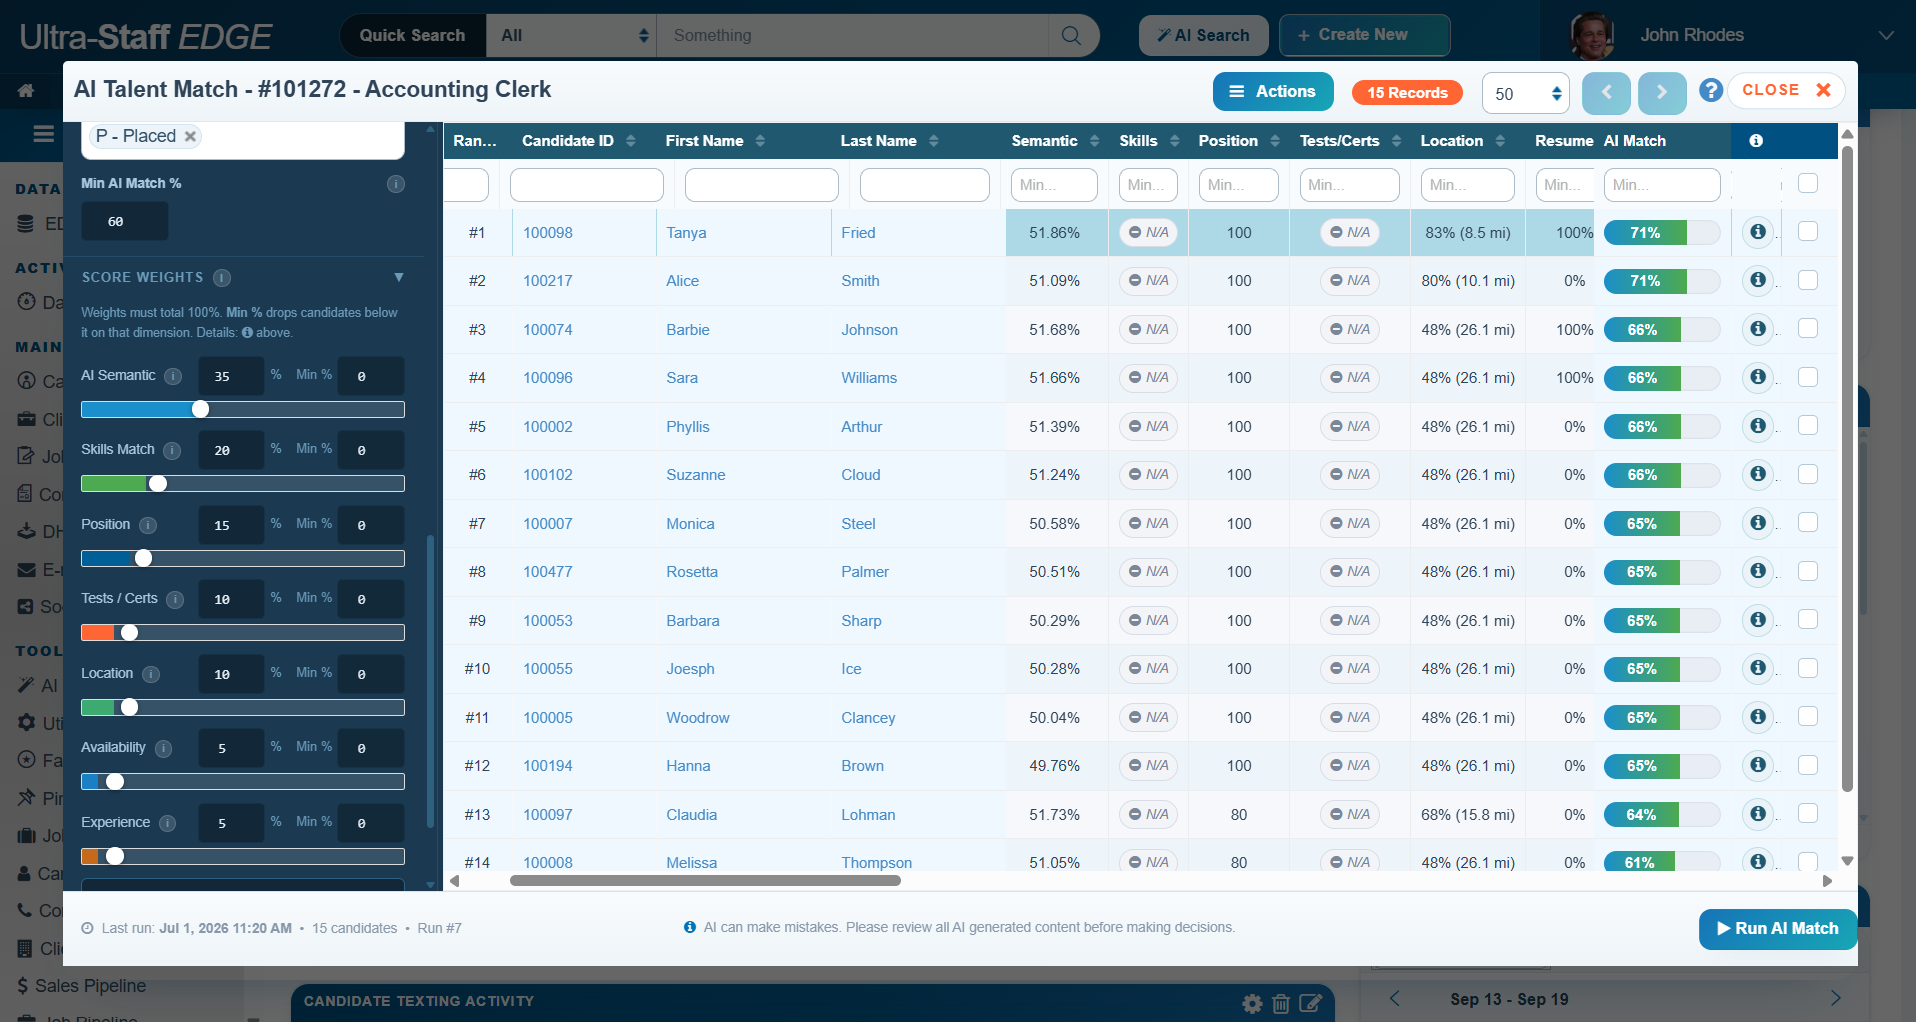Screen dimensions: 1916x1022
Task: Show Skills Match weight info
Action: pyautogui.click(x=172, y=450)
